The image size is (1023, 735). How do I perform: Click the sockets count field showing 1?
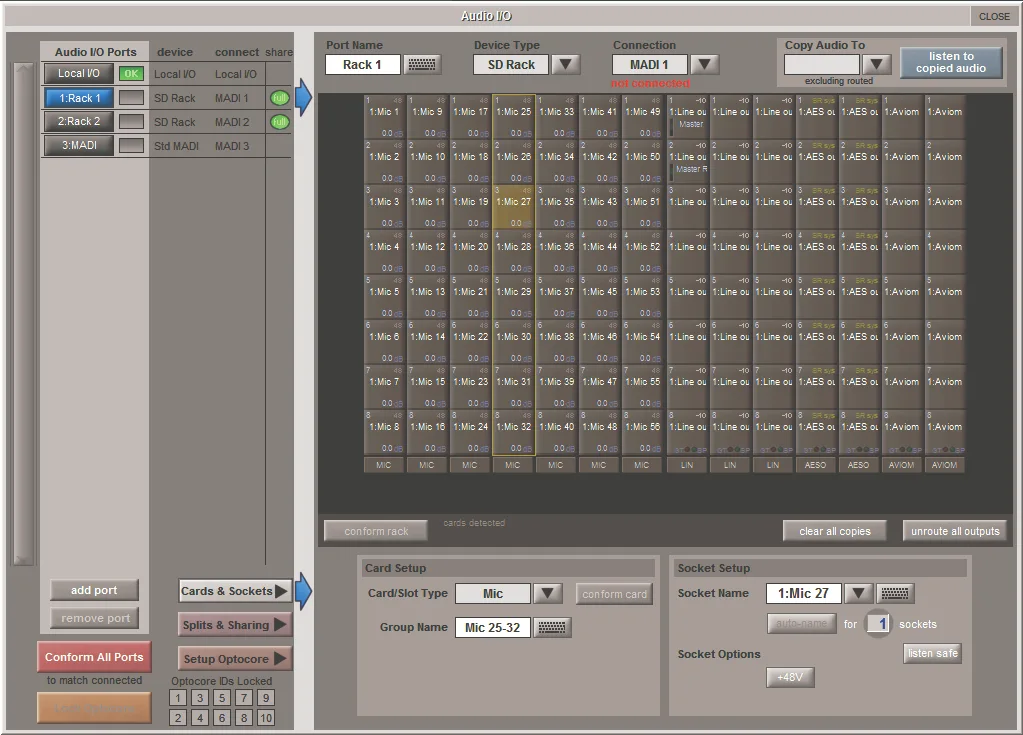[878, 624]
